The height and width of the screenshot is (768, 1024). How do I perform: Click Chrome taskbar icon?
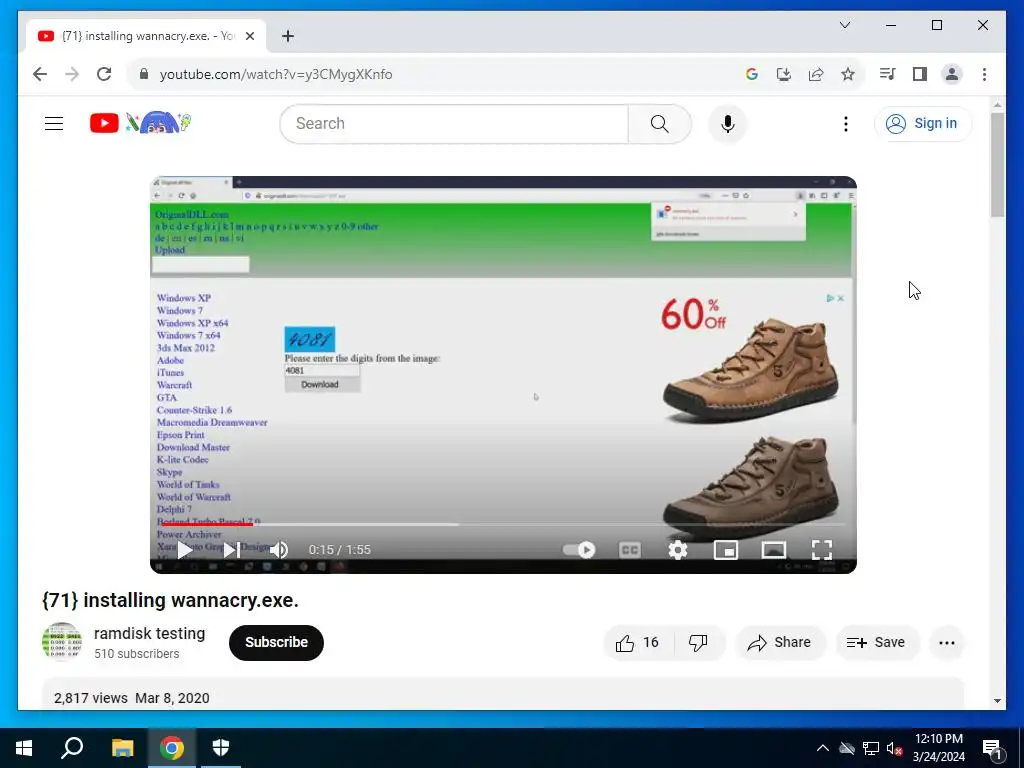point(172,748)
